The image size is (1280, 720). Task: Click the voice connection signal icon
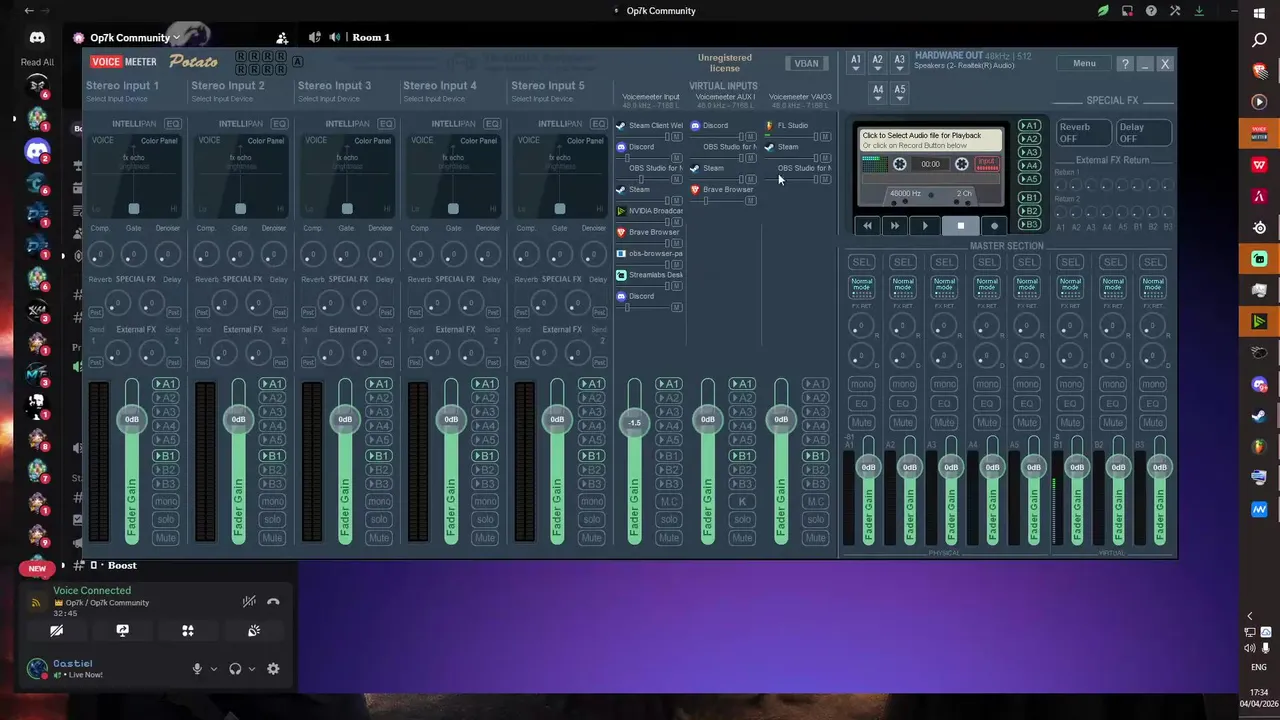pos(37,602)
